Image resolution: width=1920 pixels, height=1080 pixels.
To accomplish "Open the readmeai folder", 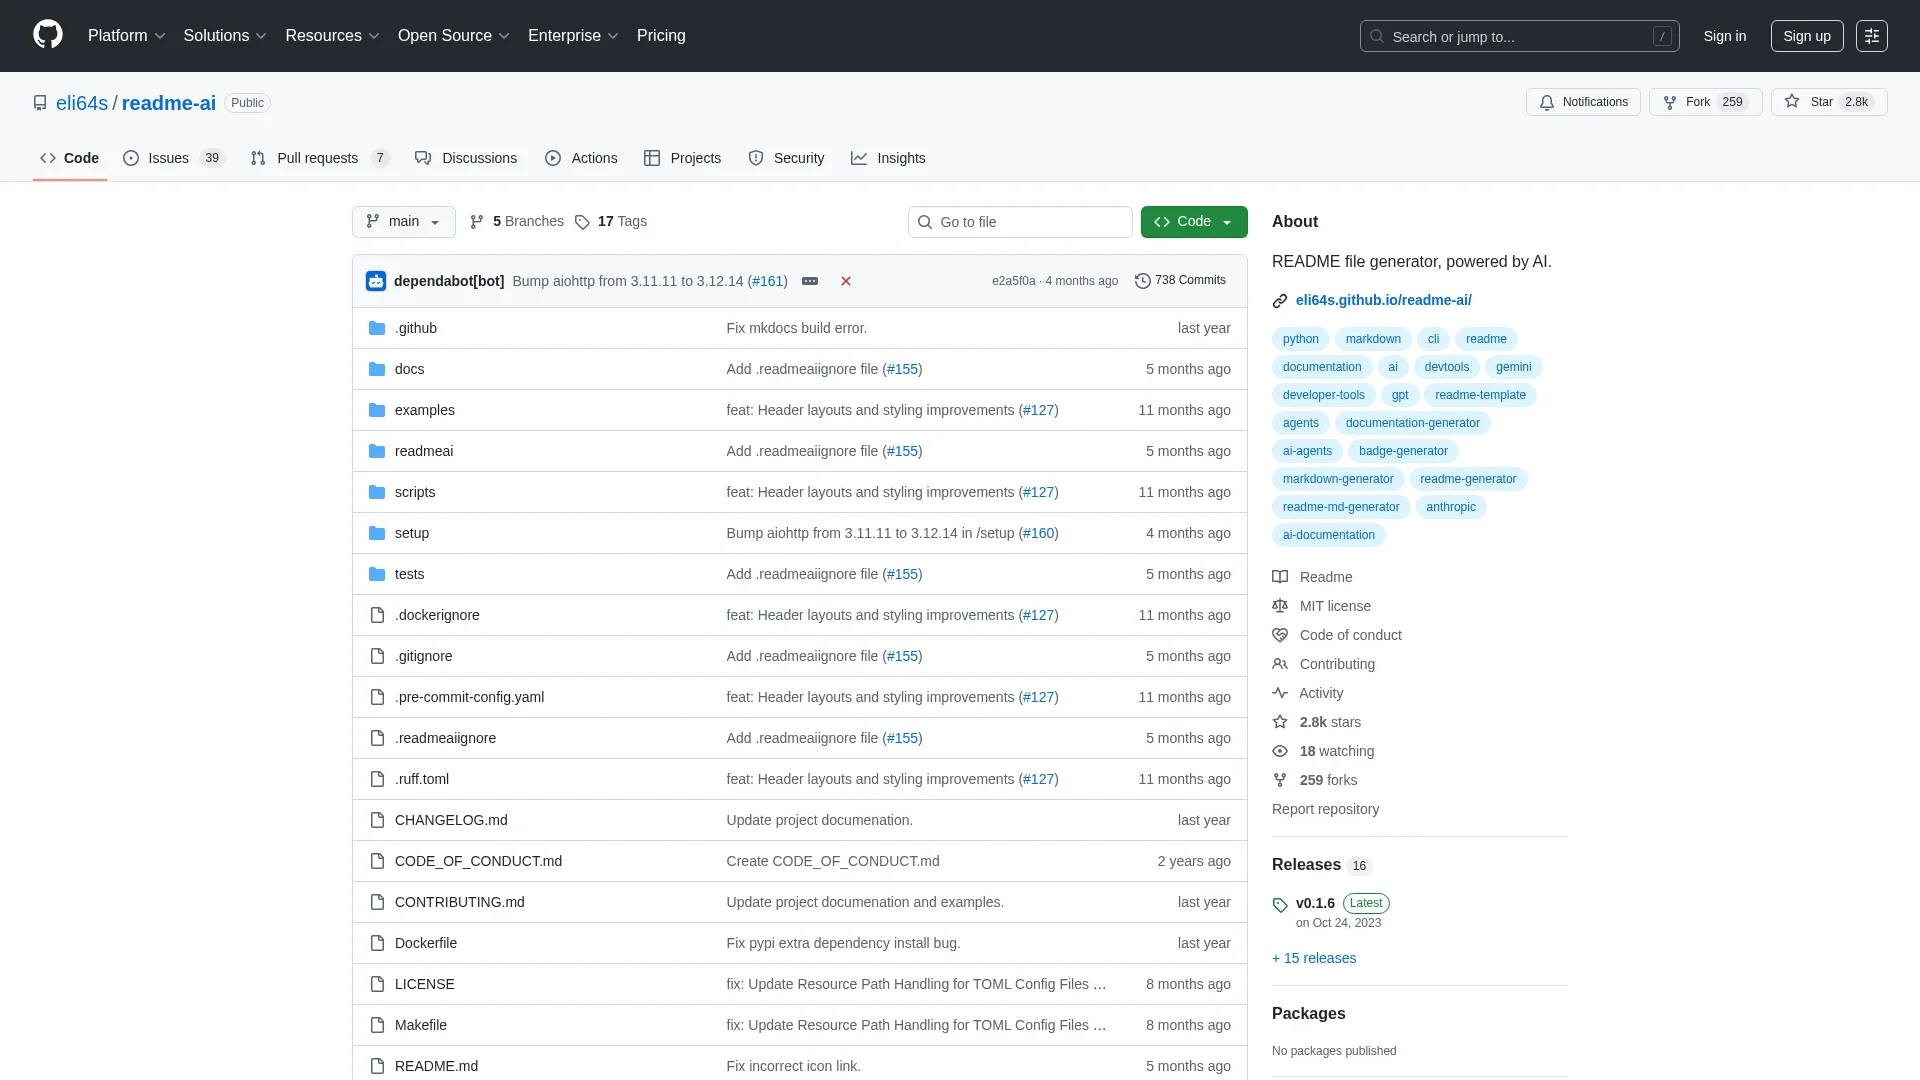I will pyautogui.click(x=423, y=451).
